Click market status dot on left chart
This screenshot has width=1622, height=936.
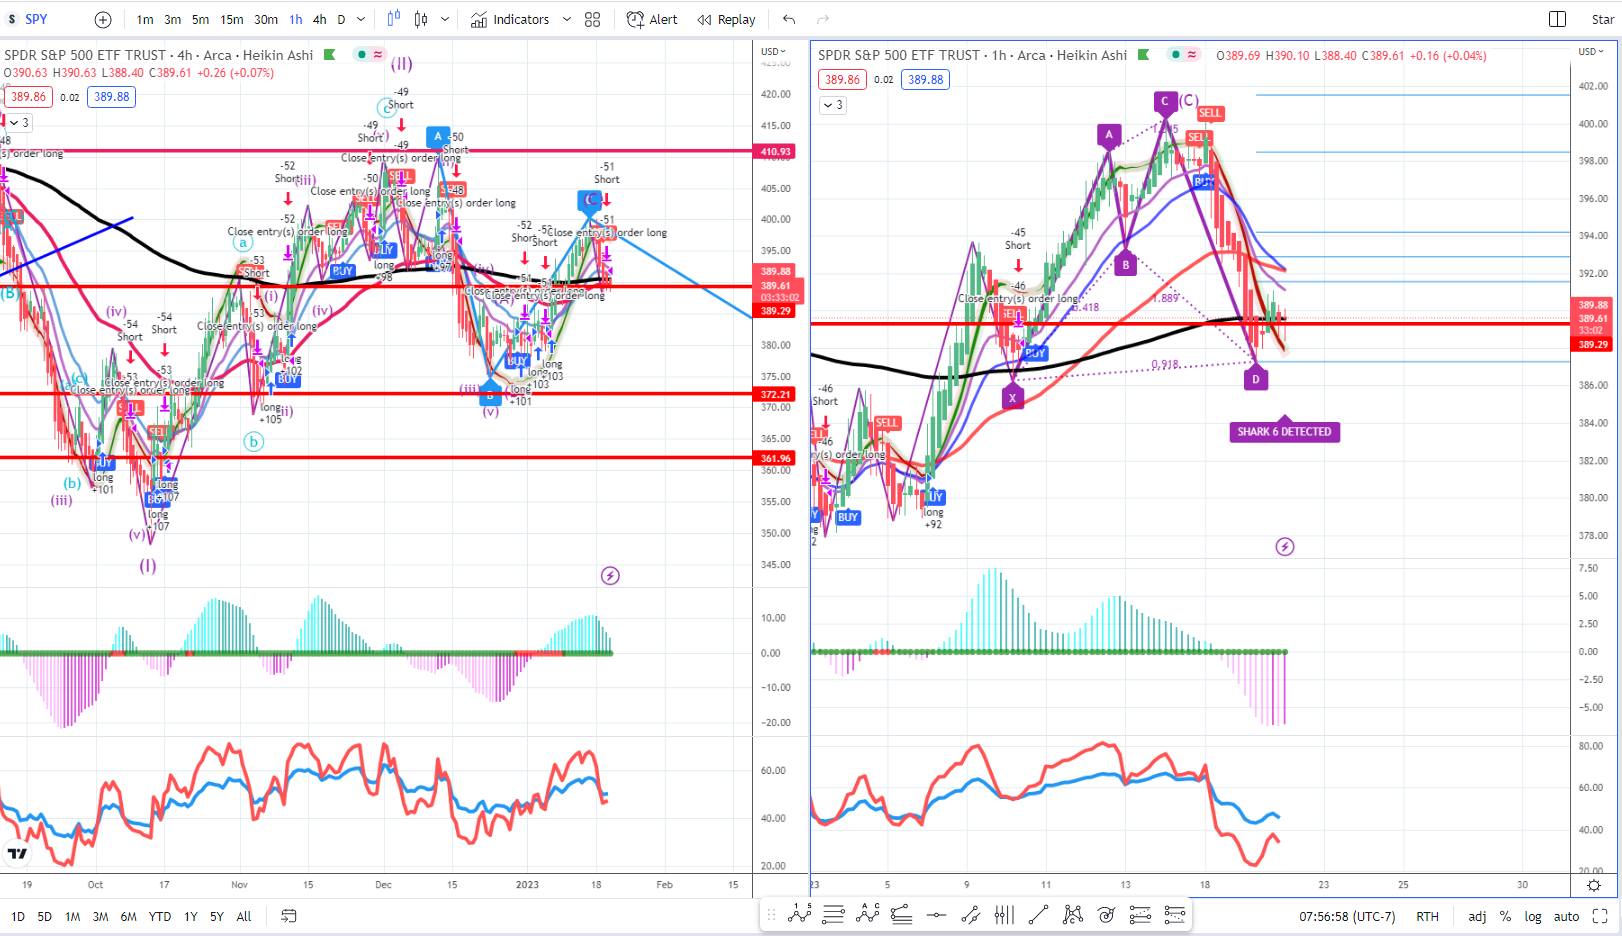361,54
